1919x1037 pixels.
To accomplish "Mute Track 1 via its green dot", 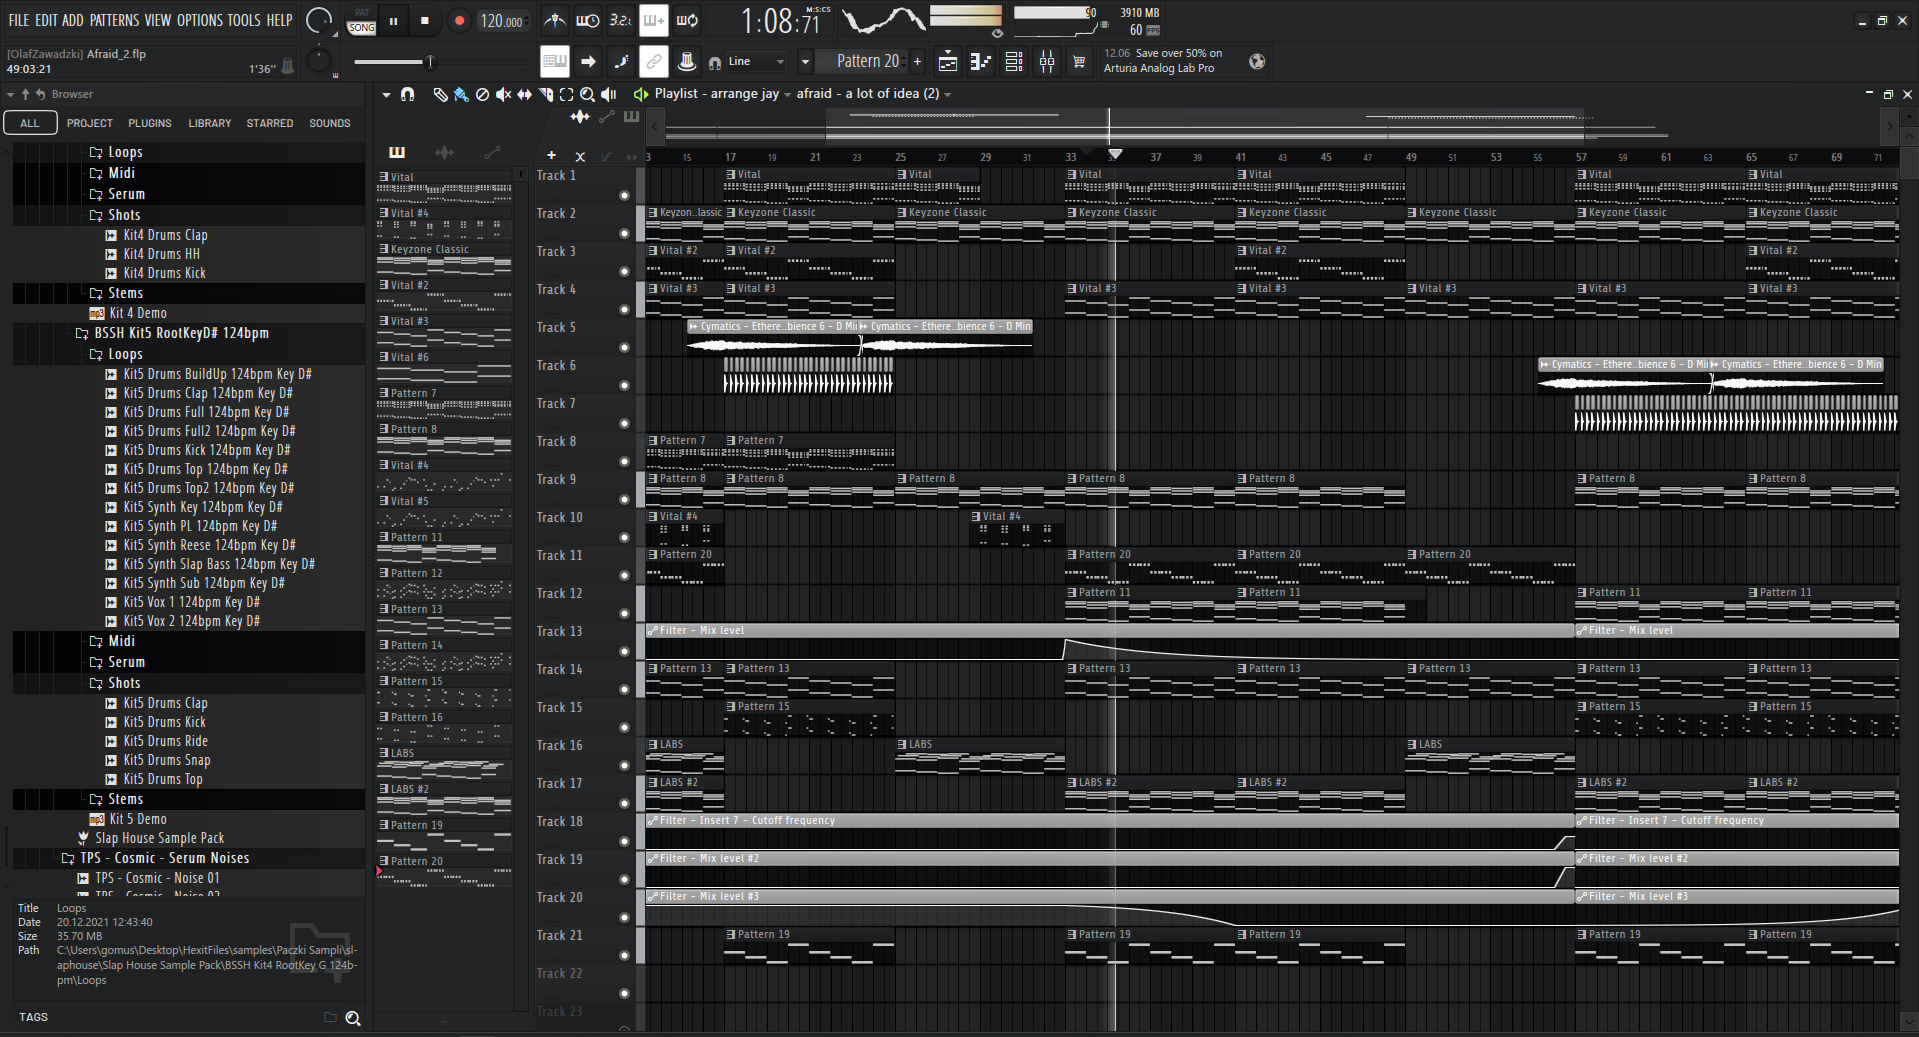I will point(625,196).
